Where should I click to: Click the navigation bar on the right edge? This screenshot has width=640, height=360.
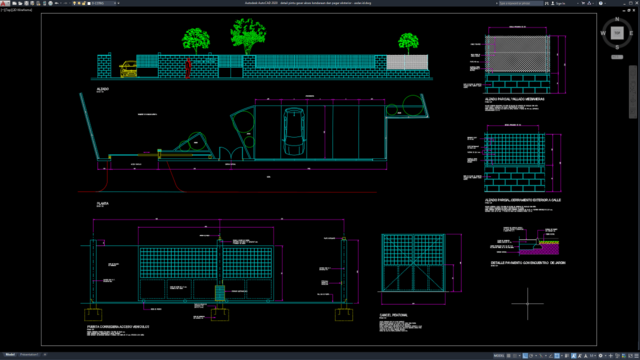click(x=633, y=92)
